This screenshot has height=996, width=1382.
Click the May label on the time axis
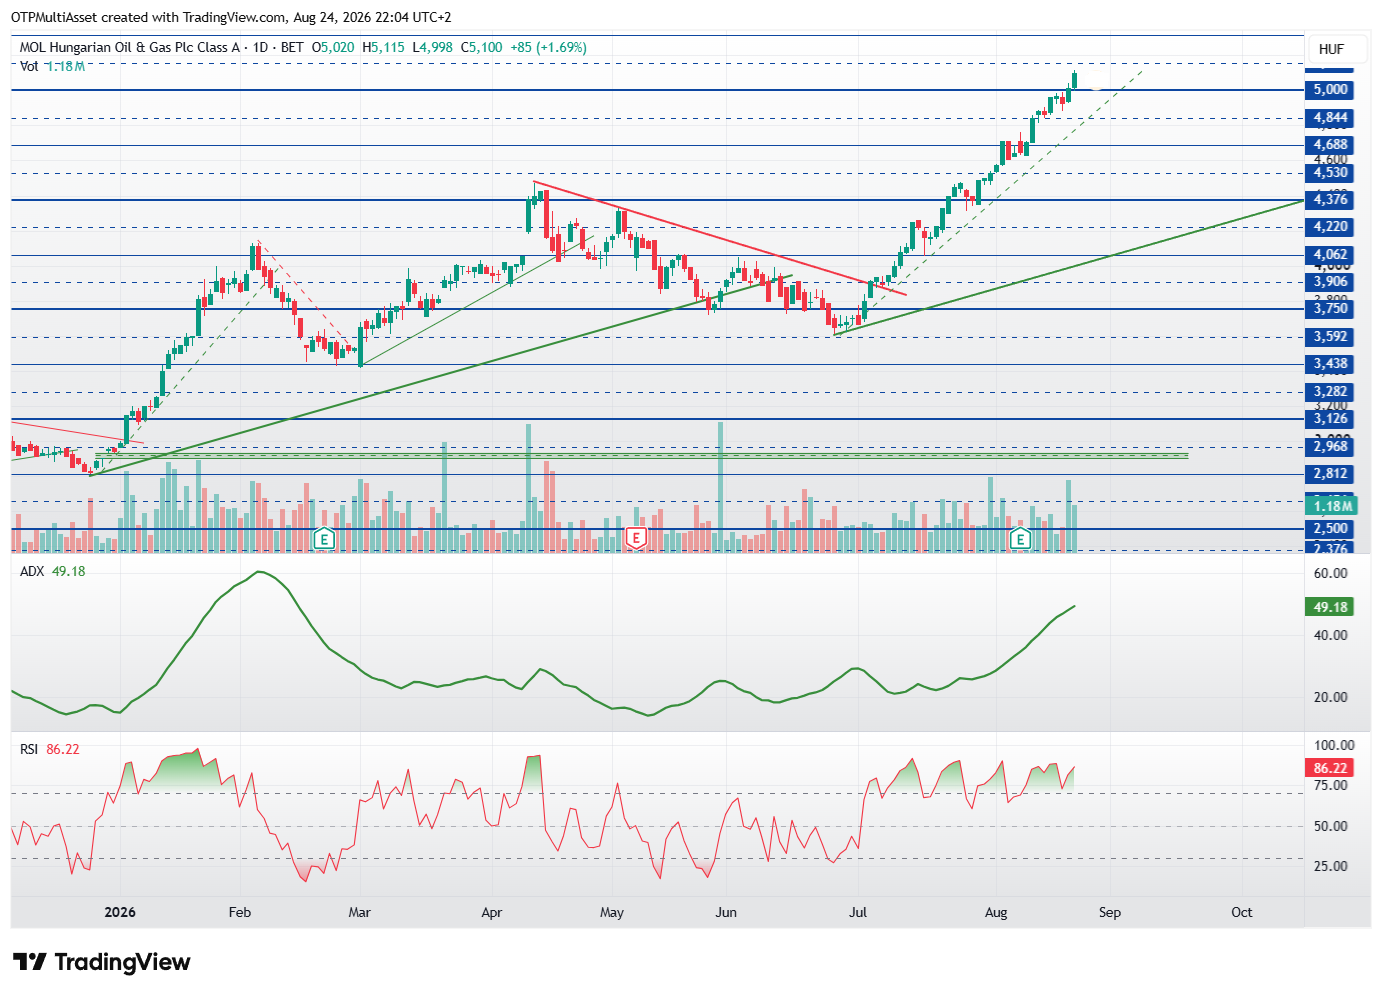(612, 912)
